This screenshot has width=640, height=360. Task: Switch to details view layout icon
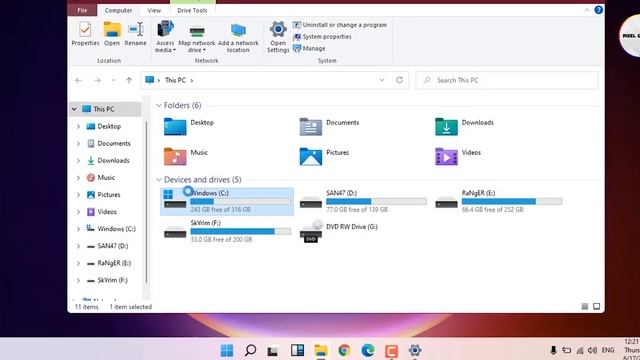584,307
